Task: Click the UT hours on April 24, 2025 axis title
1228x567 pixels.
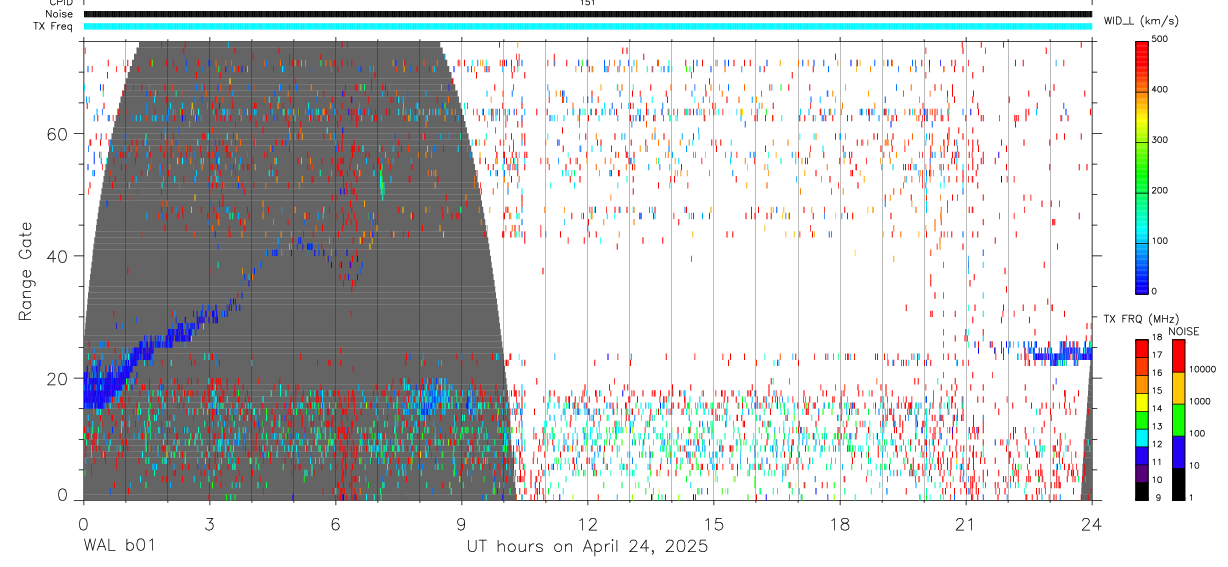Action: click(x=587, y=546)
